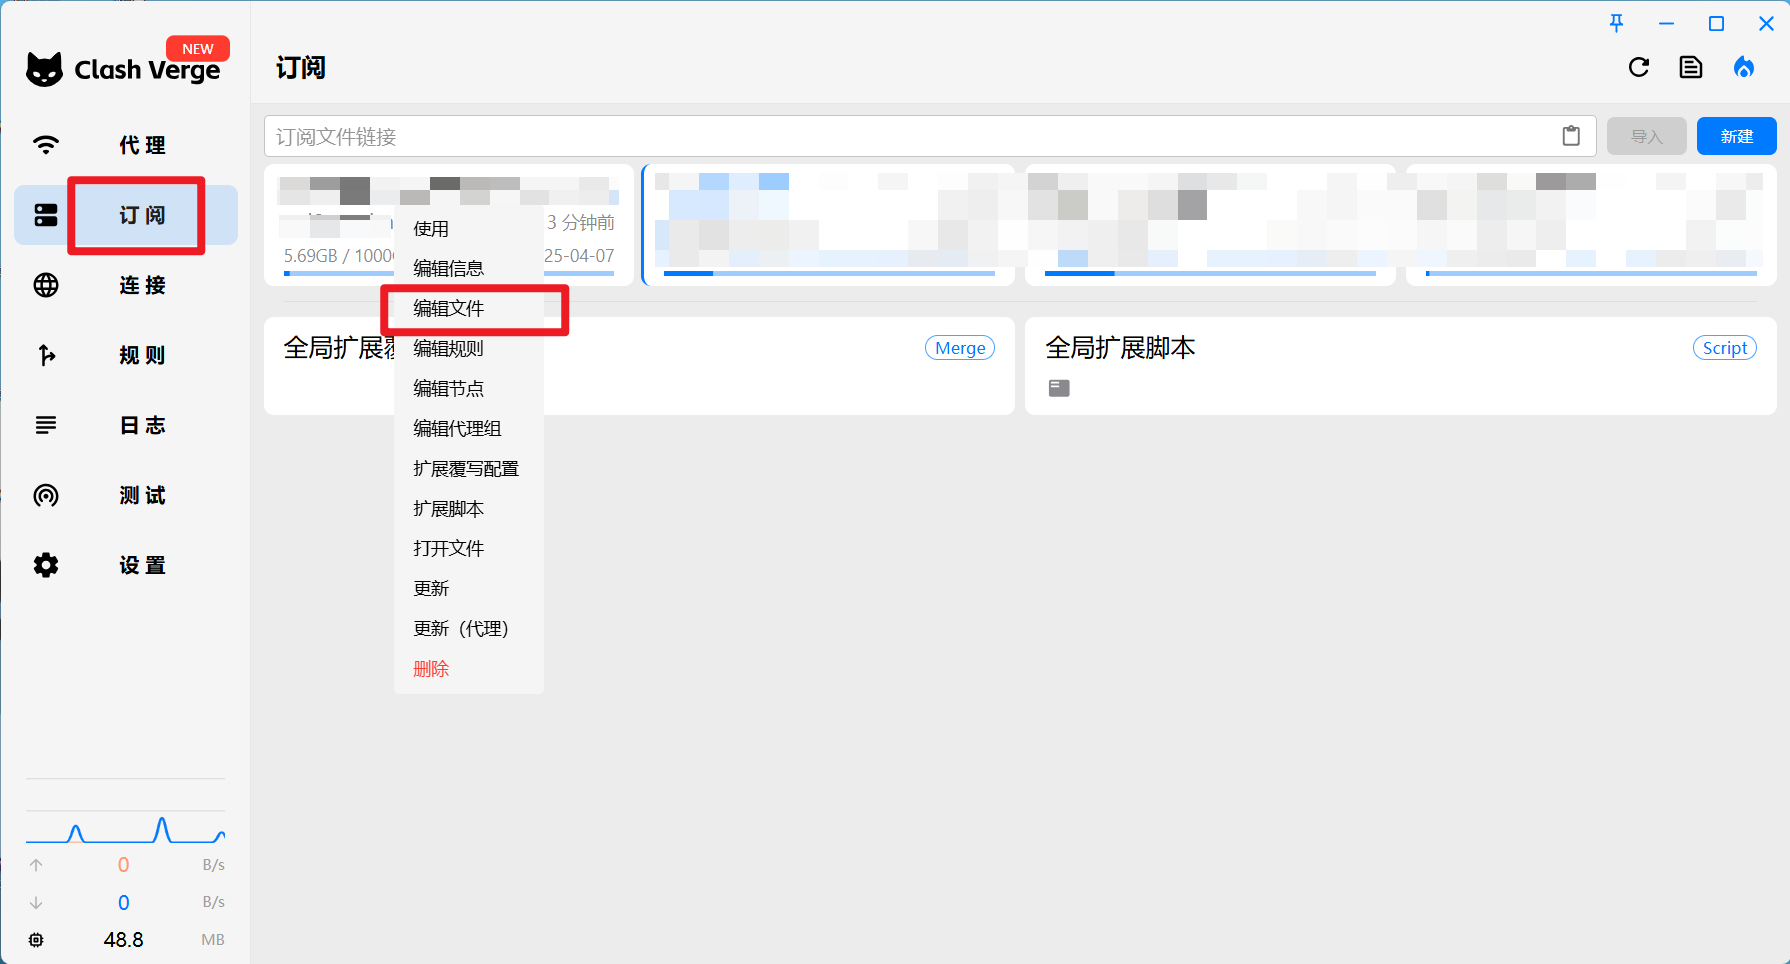Click the memory chip usage icon
The image size is (1790, 964).
pos(36,940)
